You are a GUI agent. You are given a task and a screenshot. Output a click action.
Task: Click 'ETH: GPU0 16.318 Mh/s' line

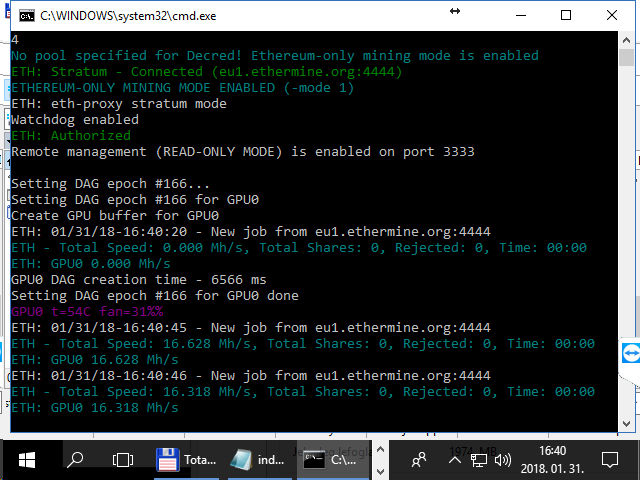pos(95,407)
